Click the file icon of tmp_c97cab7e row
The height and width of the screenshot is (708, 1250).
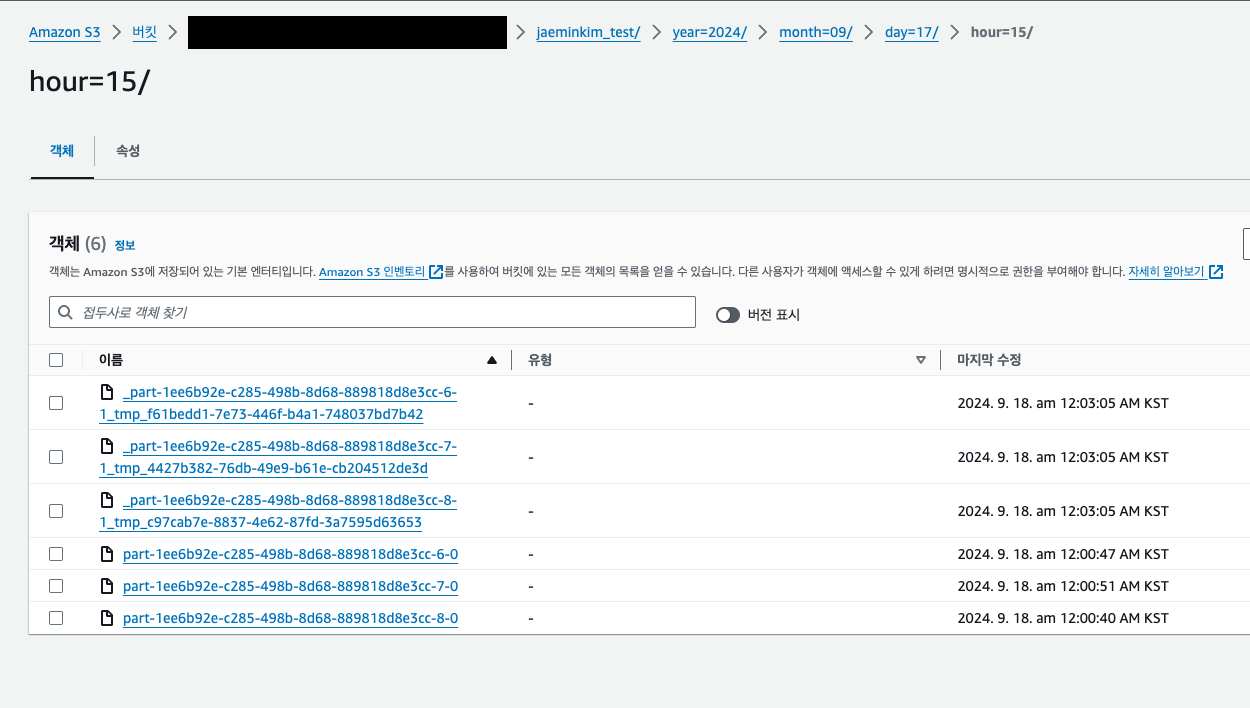[107, 500]
